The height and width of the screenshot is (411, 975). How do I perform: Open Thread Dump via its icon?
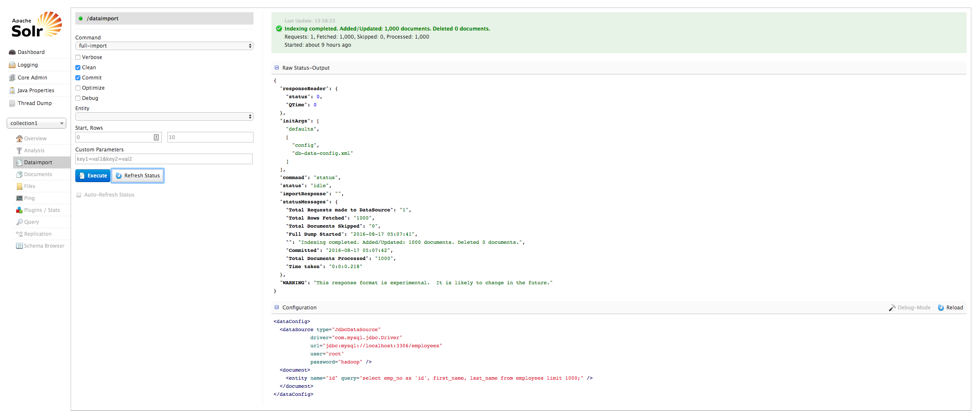(x=12, y=103)
